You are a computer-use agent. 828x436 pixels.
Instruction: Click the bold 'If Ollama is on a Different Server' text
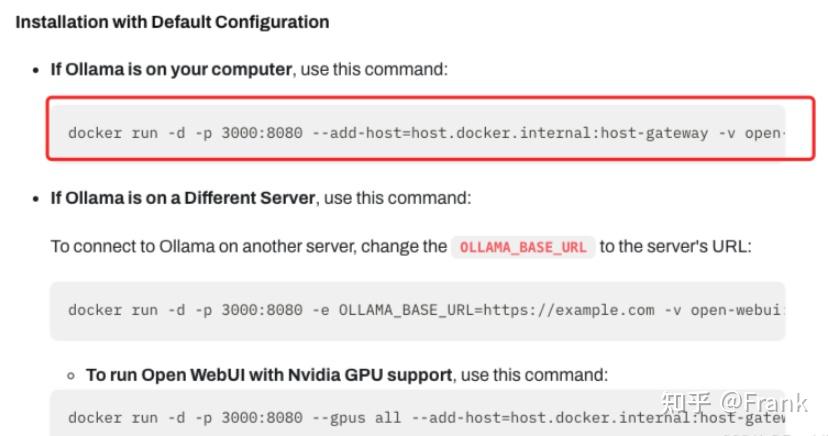[x=183, y=198]
